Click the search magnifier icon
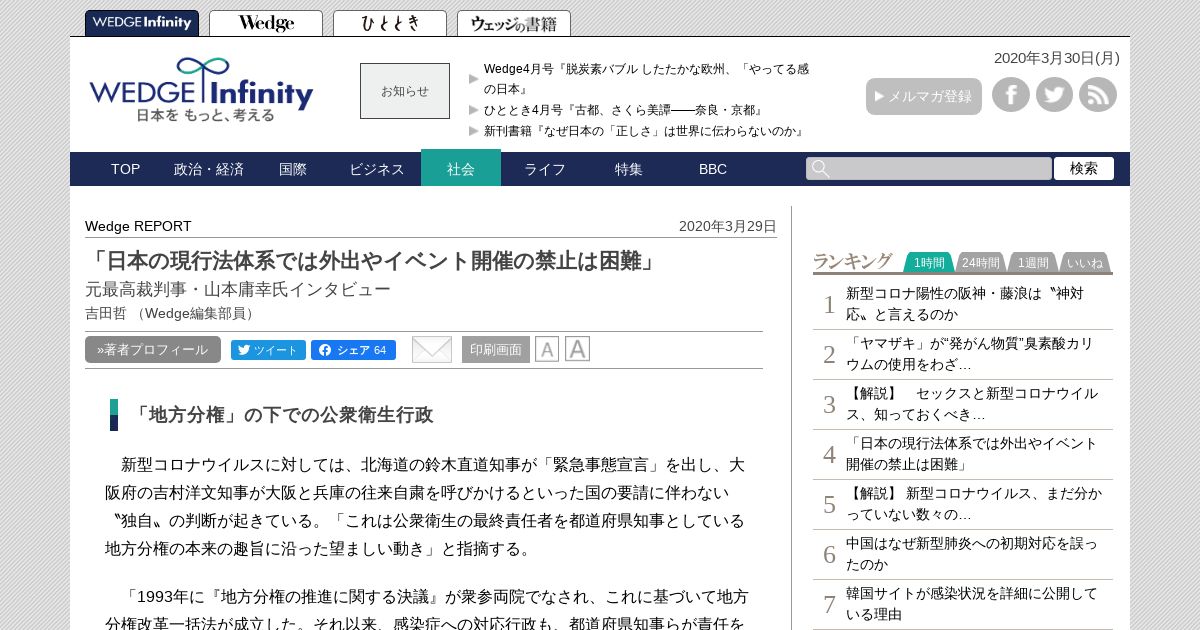Viewport: 1200px width, 630px height. point(821,168)
